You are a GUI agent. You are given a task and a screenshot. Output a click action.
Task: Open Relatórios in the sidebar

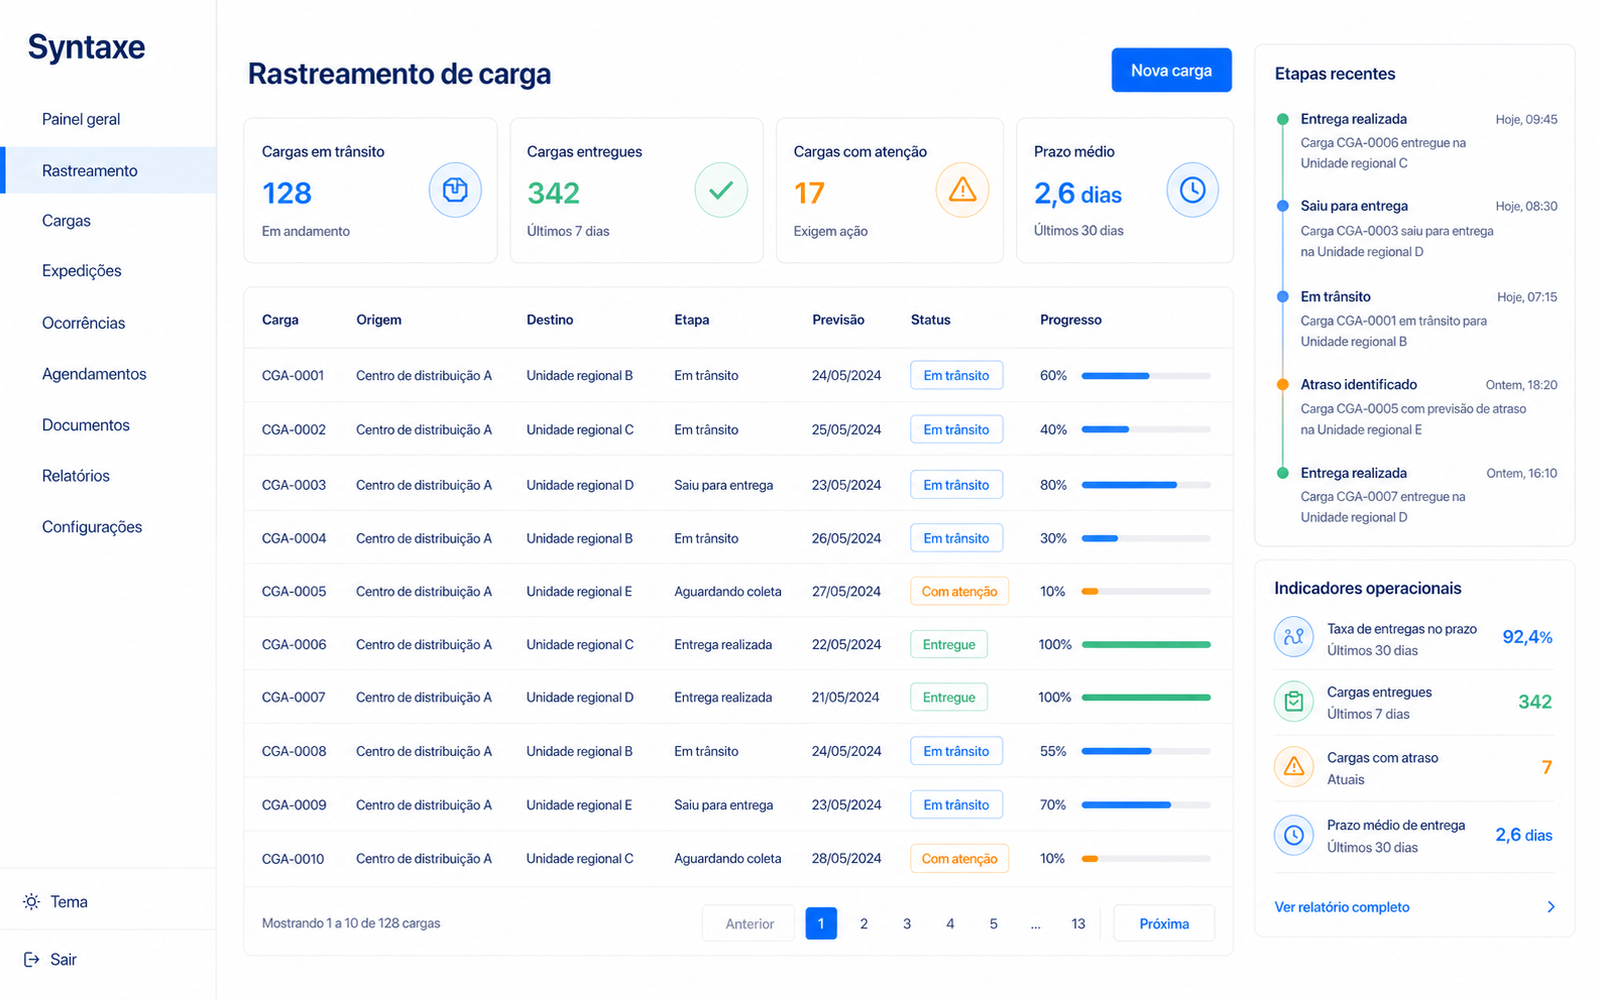tap(76, 476)
